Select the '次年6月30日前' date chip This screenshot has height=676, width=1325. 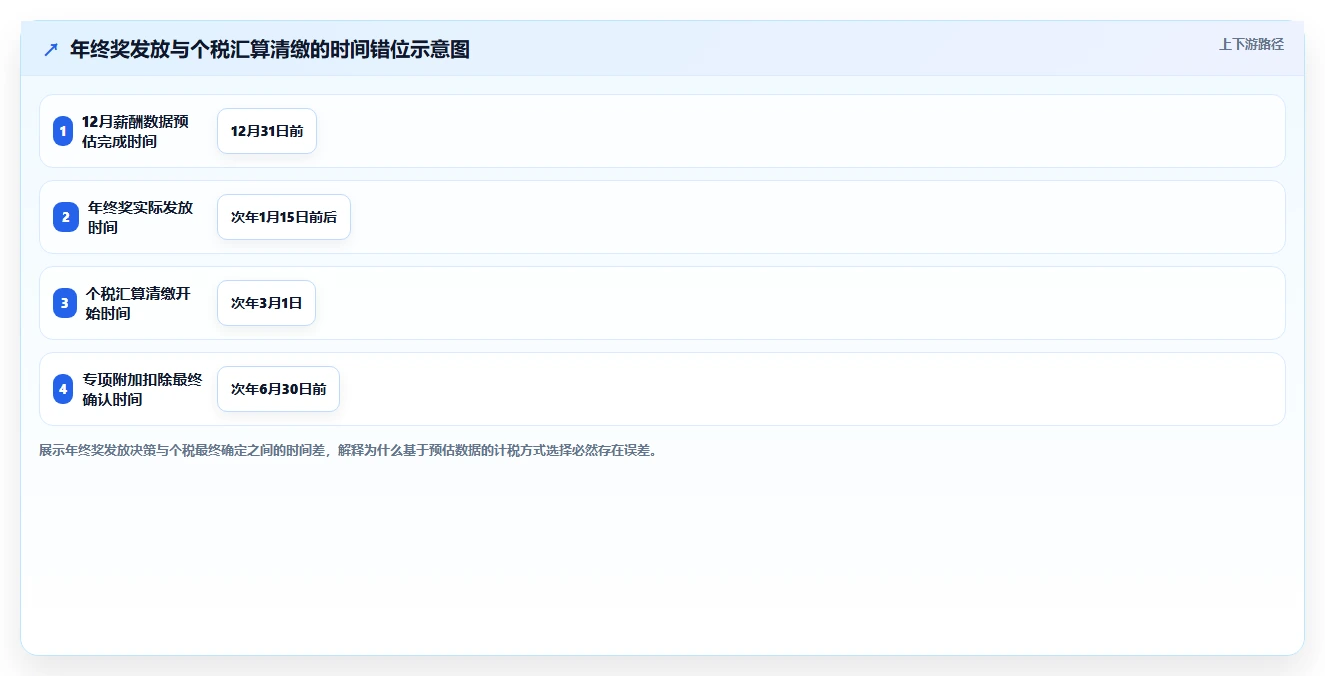[x=278, y=389]
